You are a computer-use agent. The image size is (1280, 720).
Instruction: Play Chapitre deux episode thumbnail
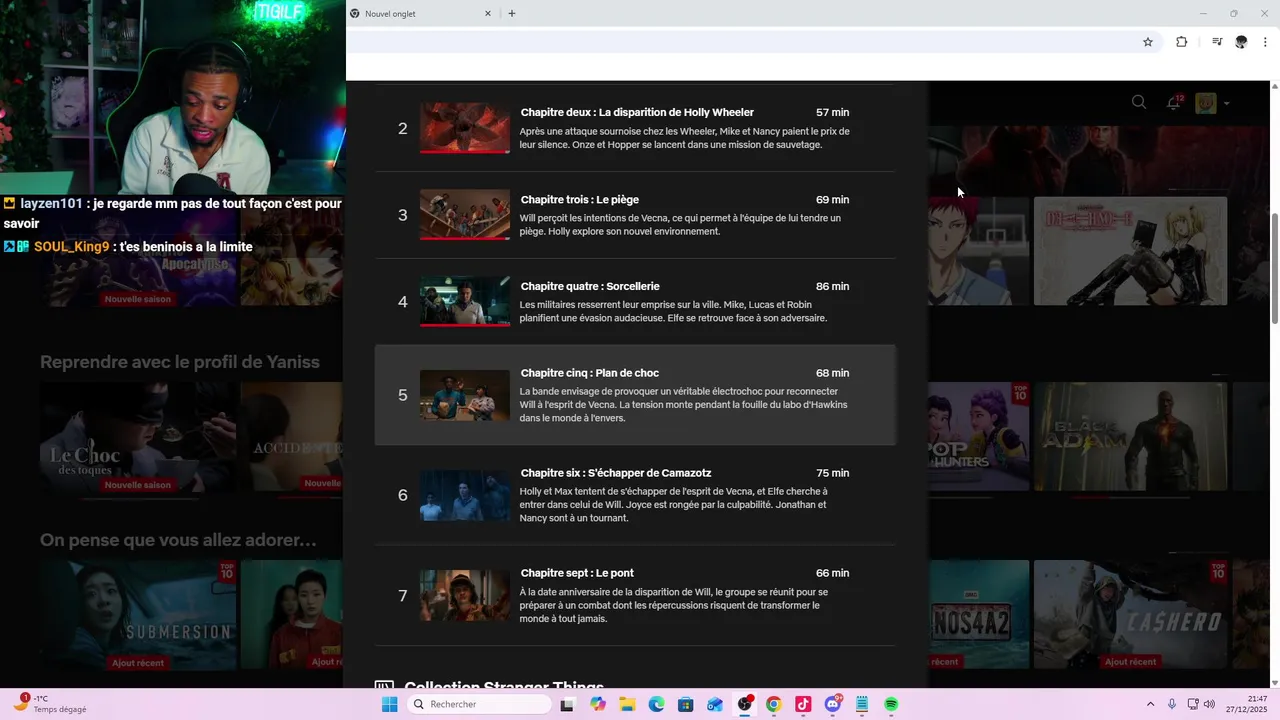[465, 128]
